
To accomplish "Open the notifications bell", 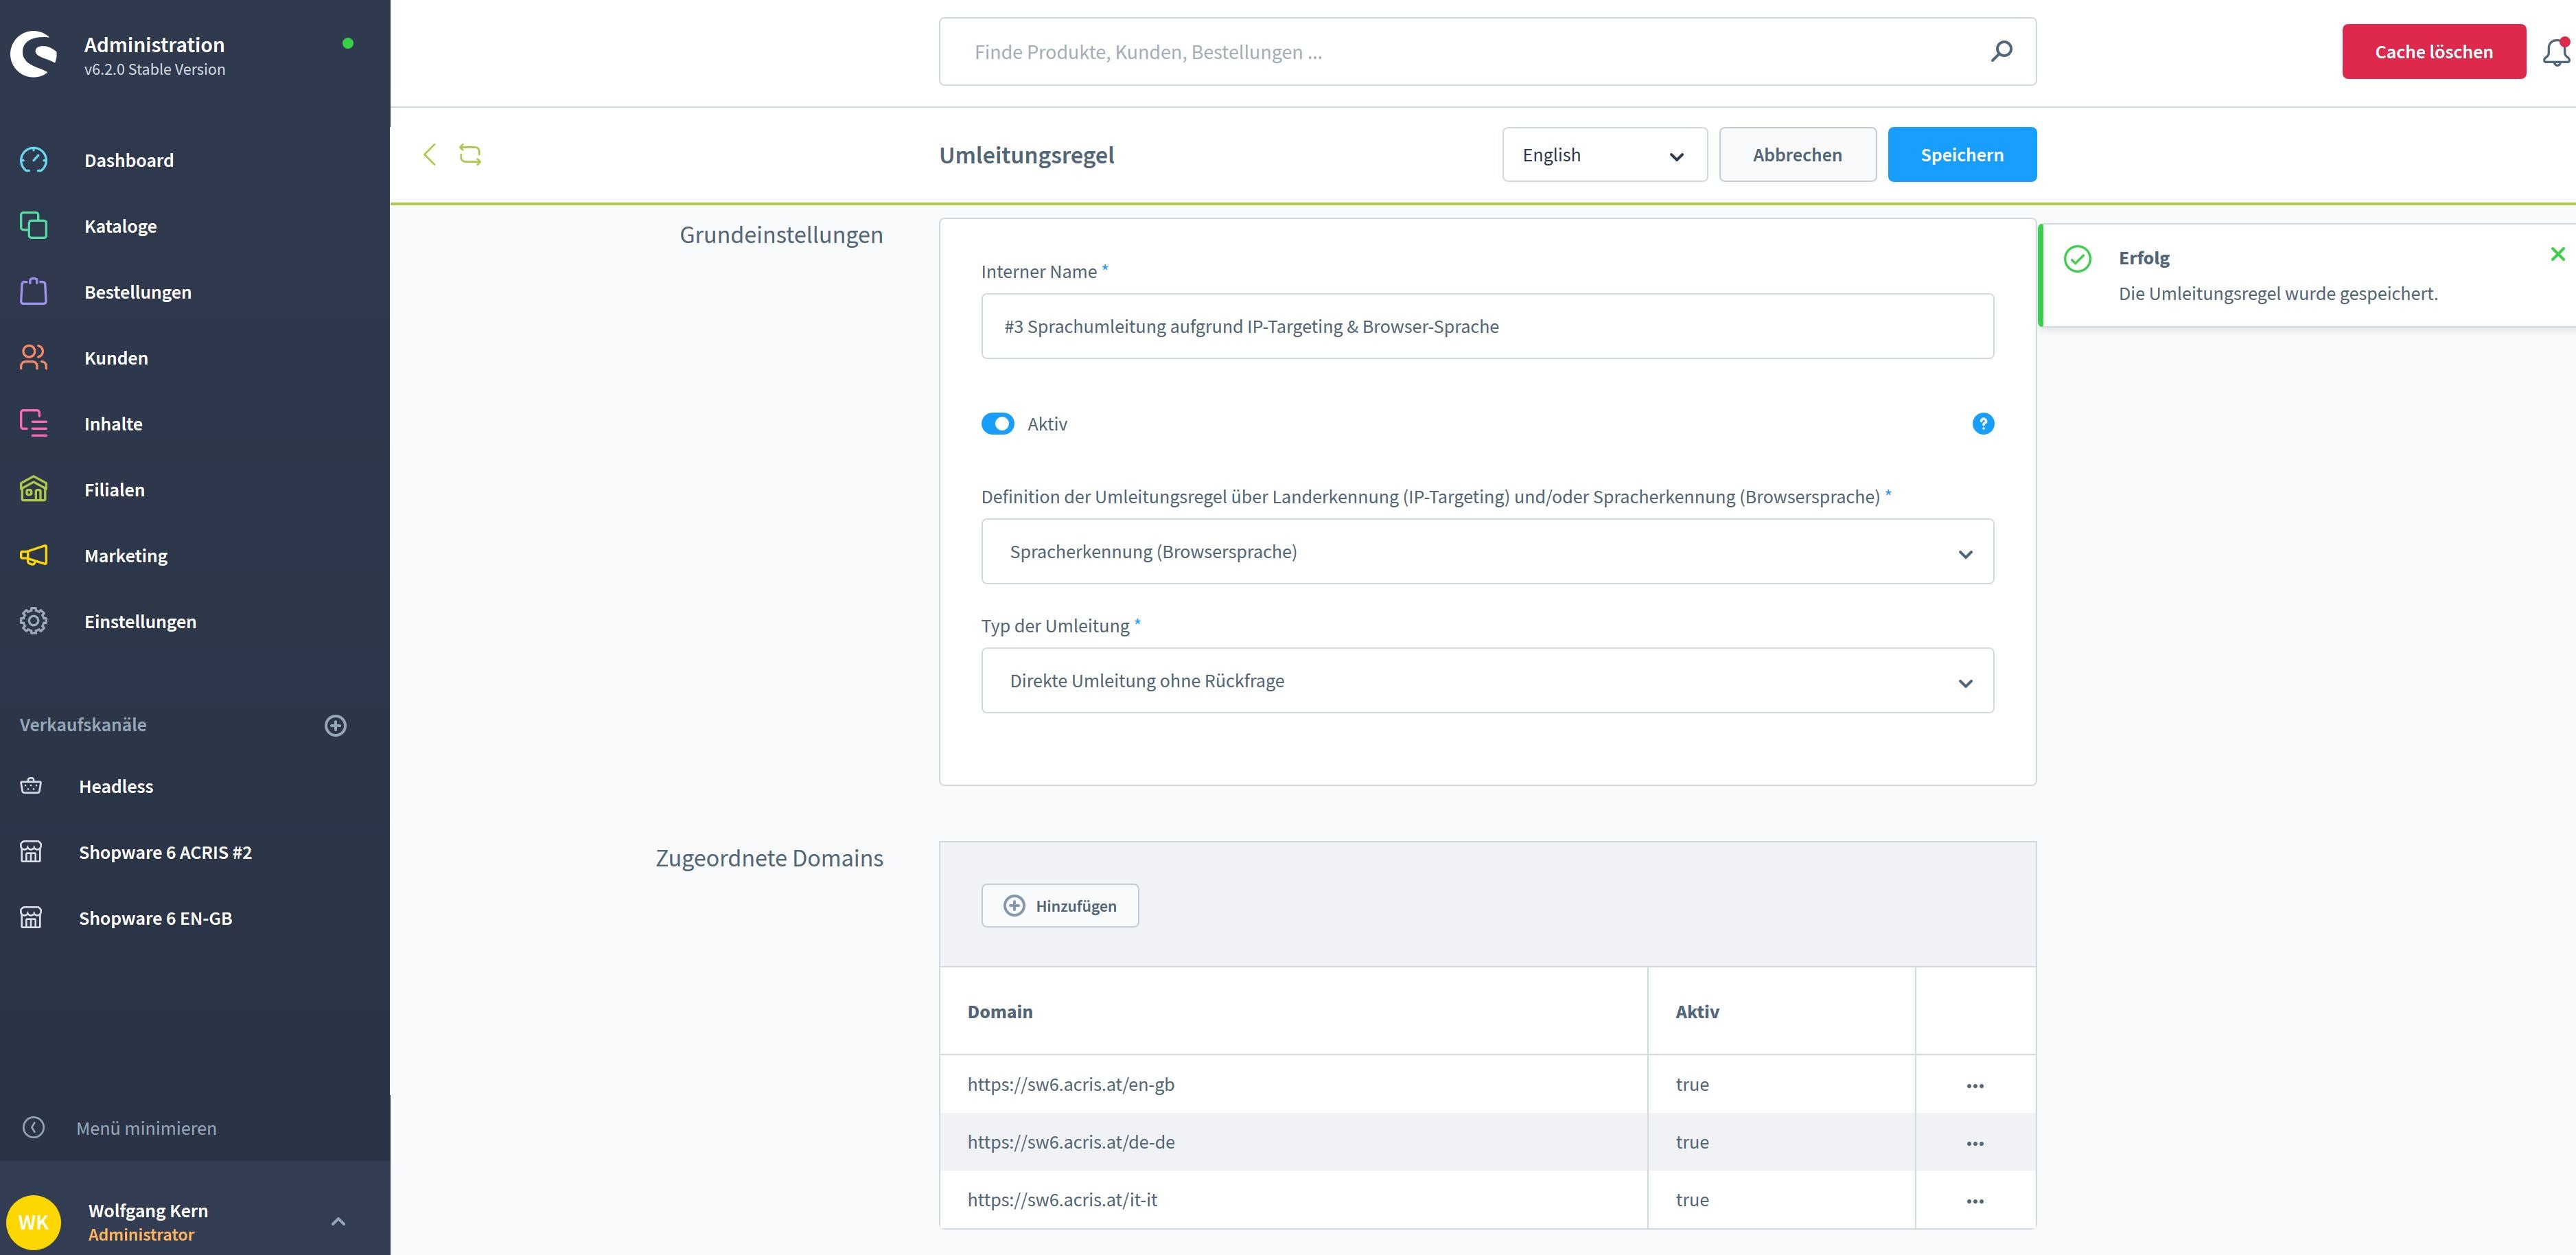I will tap(2556, 52).
